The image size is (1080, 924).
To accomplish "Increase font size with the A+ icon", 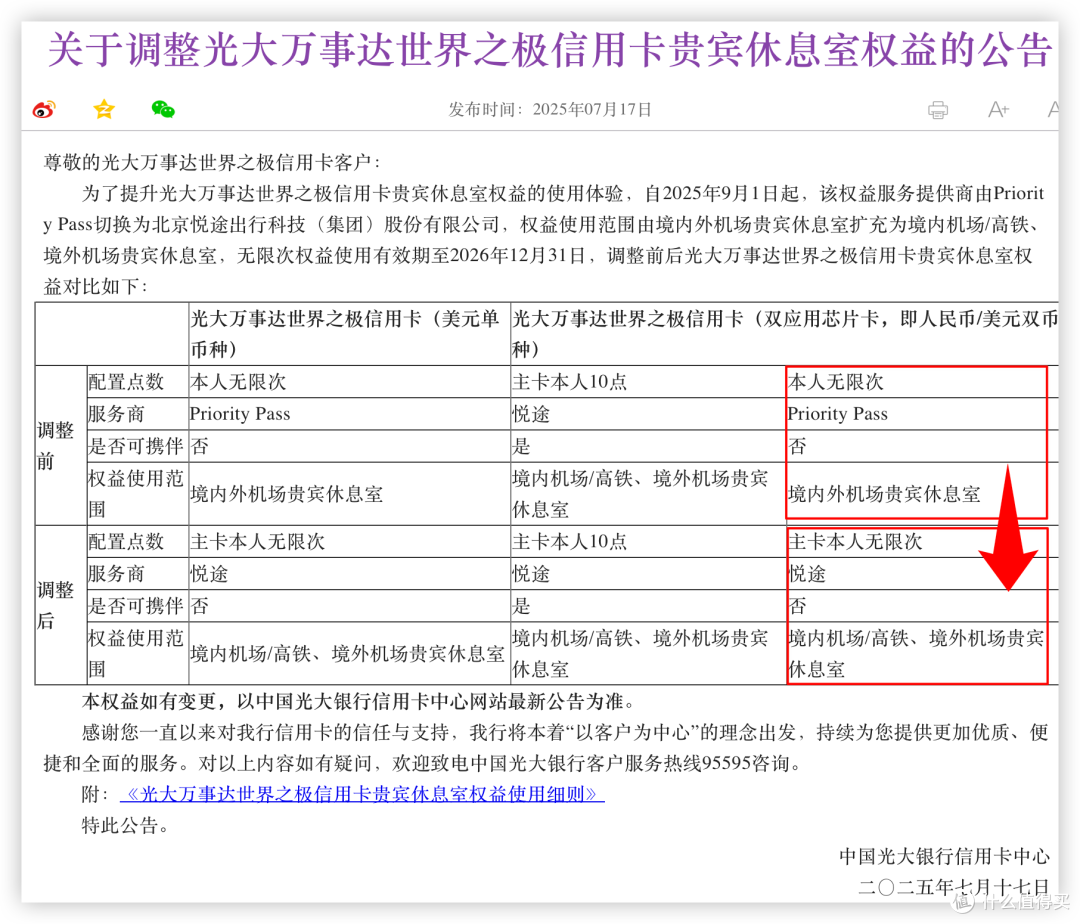I will pyautogui.click(x=998, y=109).
